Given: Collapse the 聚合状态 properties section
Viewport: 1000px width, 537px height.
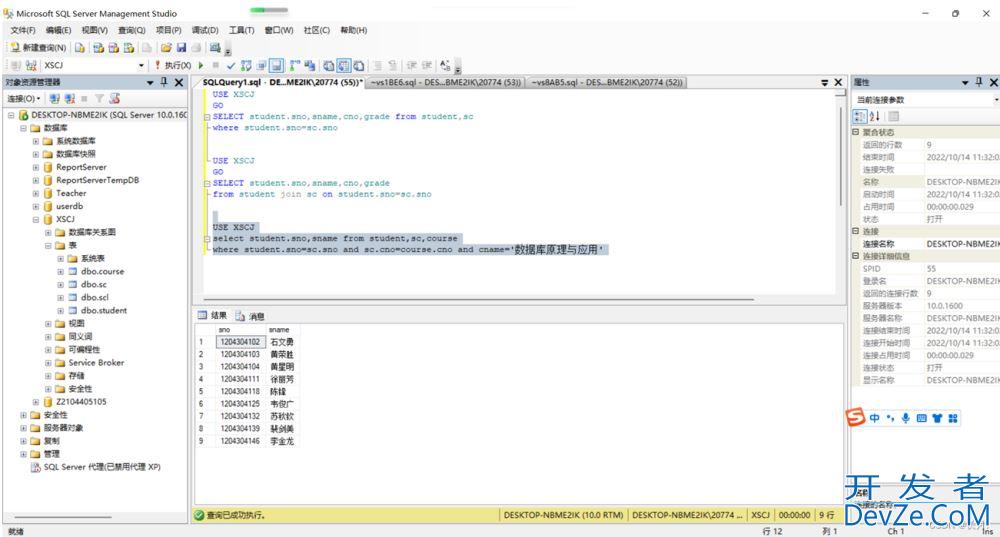Looking at the screenshot, I should point(856,132).
